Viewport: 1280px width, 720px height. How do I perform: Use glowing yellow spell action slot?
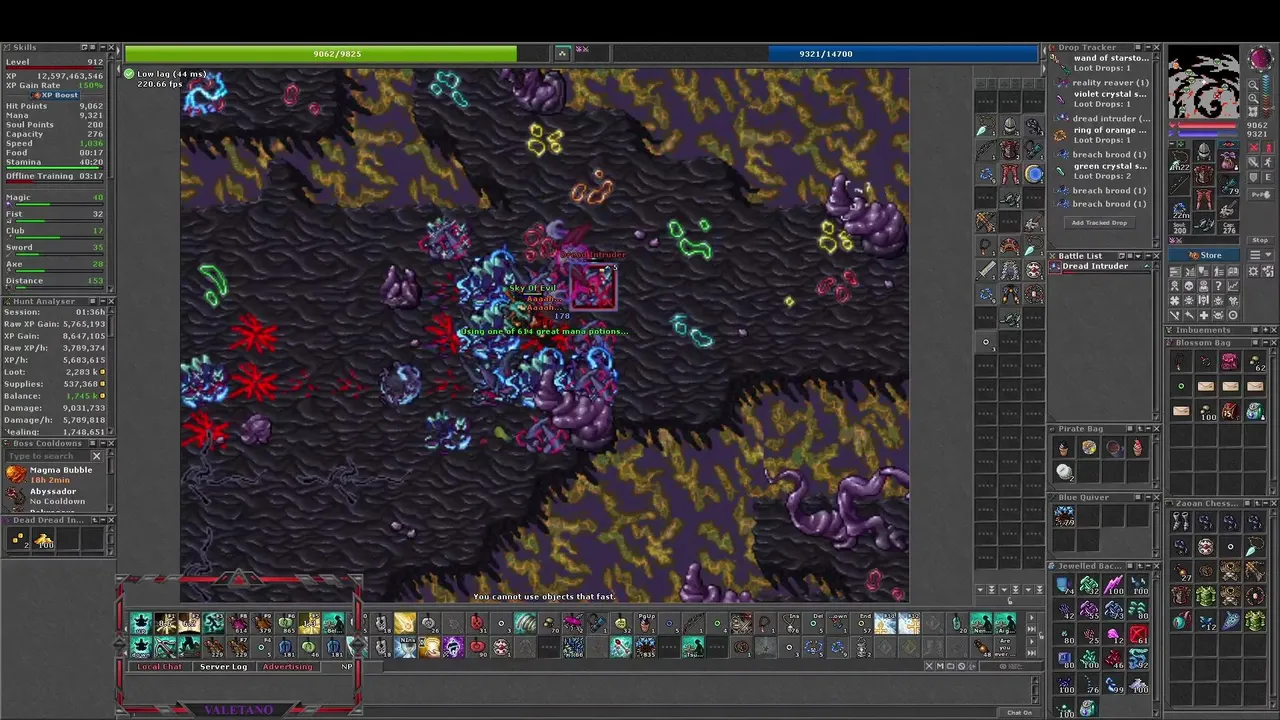coord(405,623)
